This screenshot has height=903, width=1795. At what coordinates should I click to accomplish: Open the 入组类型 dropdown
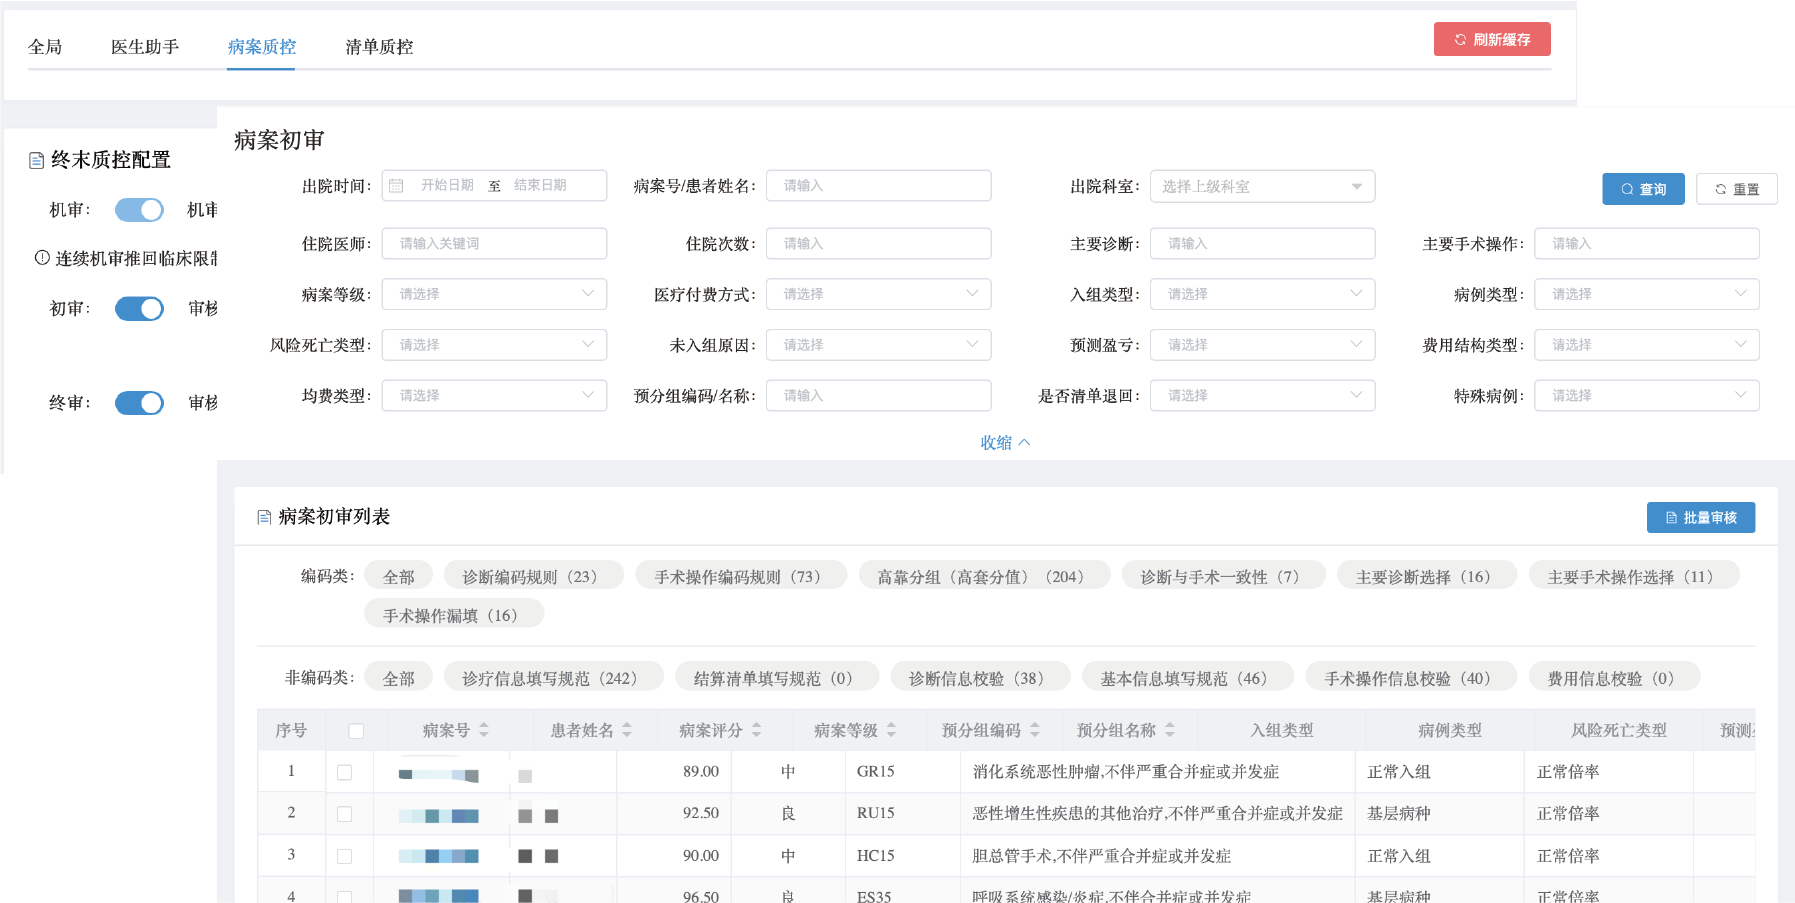coord(1262,294)
